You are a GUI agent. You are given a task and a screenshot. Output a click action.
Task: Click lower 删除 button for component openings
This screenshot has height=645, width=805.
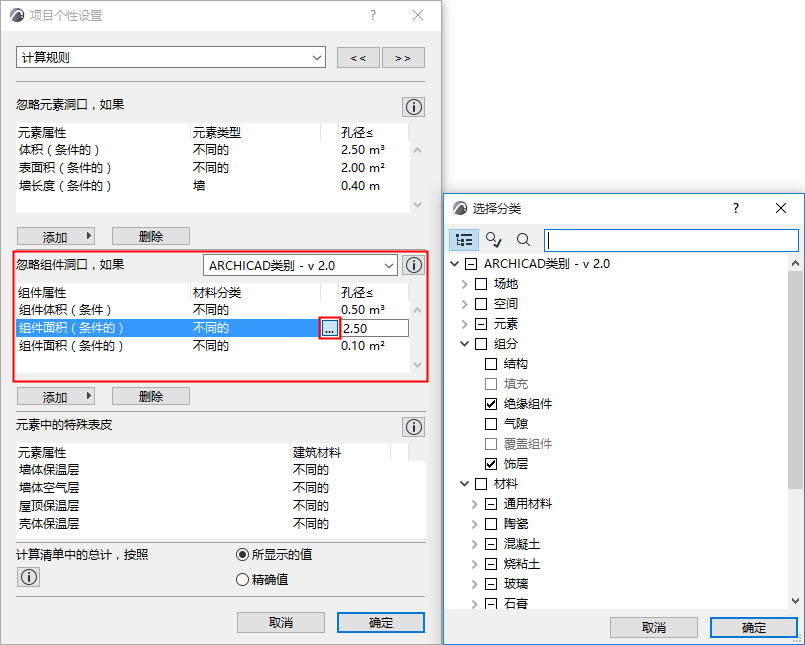click(x=151, y=396)
